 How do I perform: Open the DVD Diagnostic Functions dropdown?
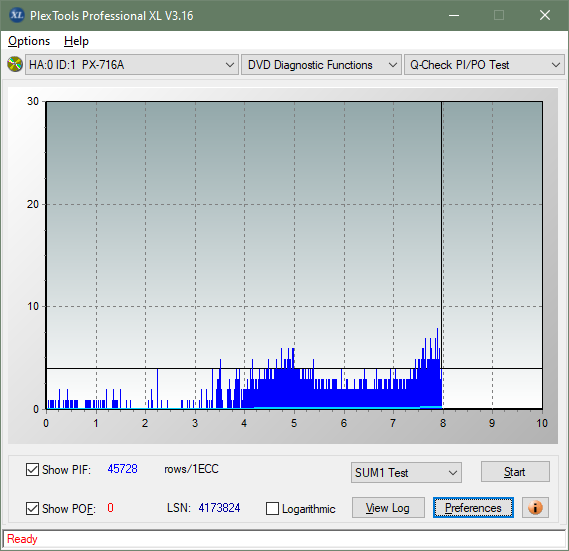(321, 65)
